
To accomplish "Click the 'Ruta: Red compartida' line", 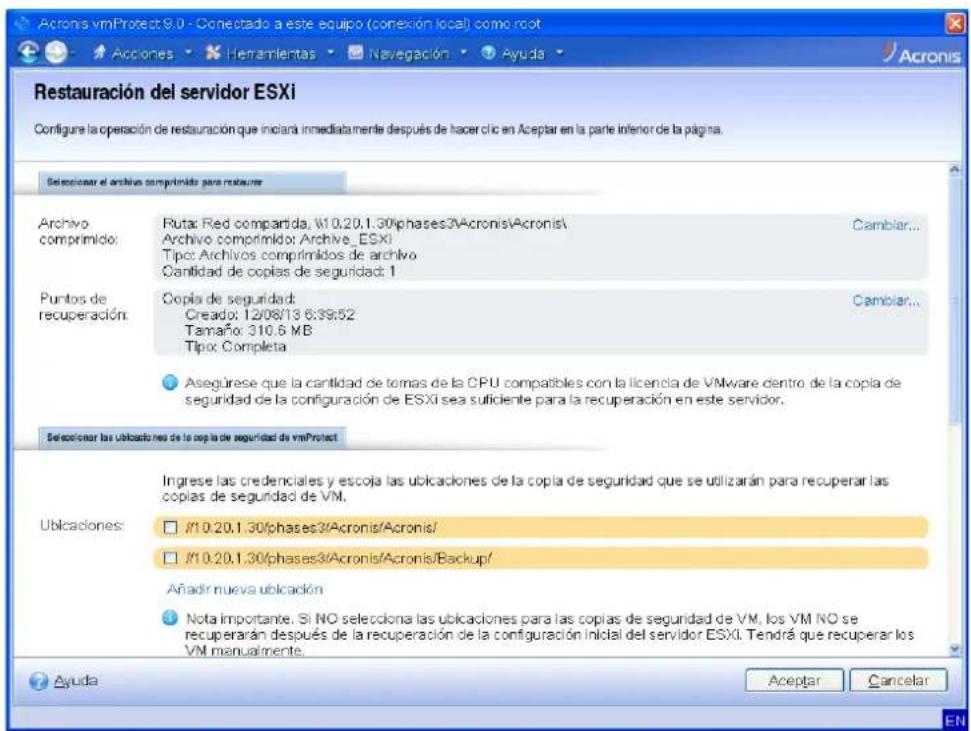I will 364,223.
